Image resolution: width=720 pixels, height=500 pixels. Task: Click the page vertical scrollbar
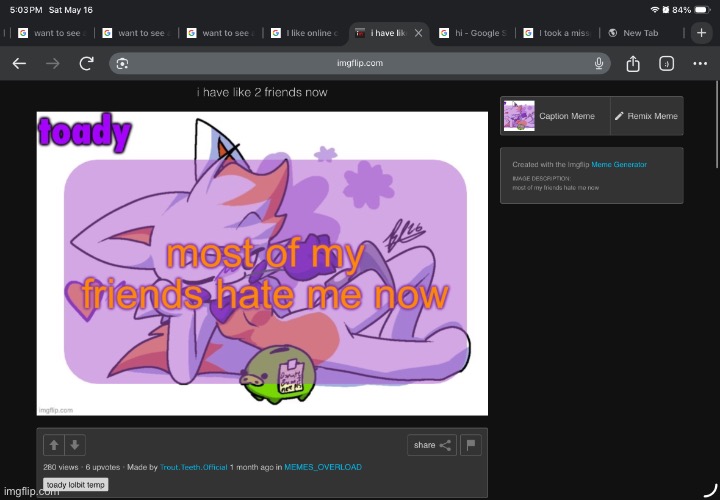click(717, 125)
